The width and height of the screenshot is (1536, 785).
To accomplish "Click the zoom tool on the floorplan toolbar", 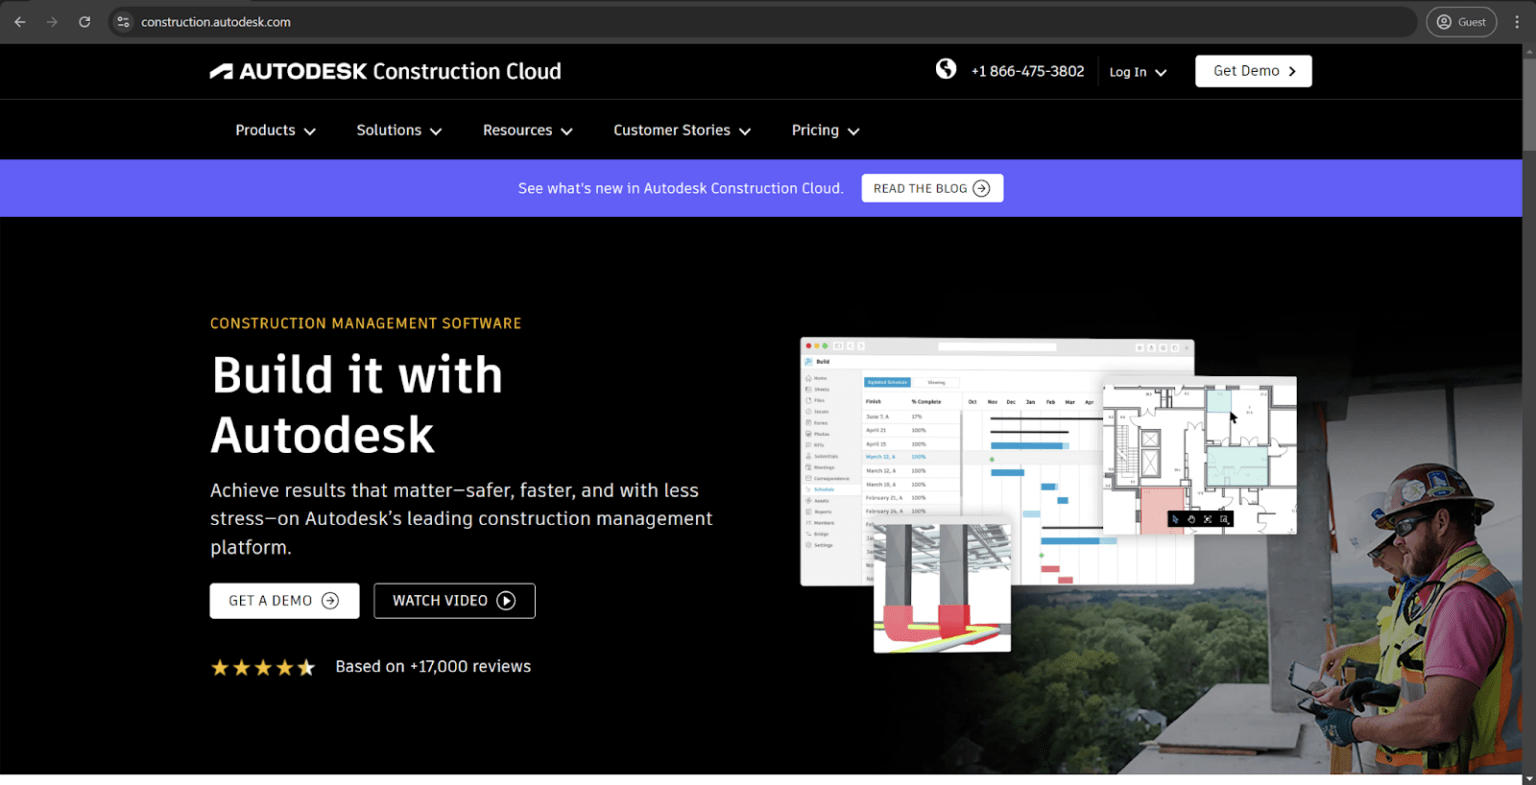I will [1224, 519].
